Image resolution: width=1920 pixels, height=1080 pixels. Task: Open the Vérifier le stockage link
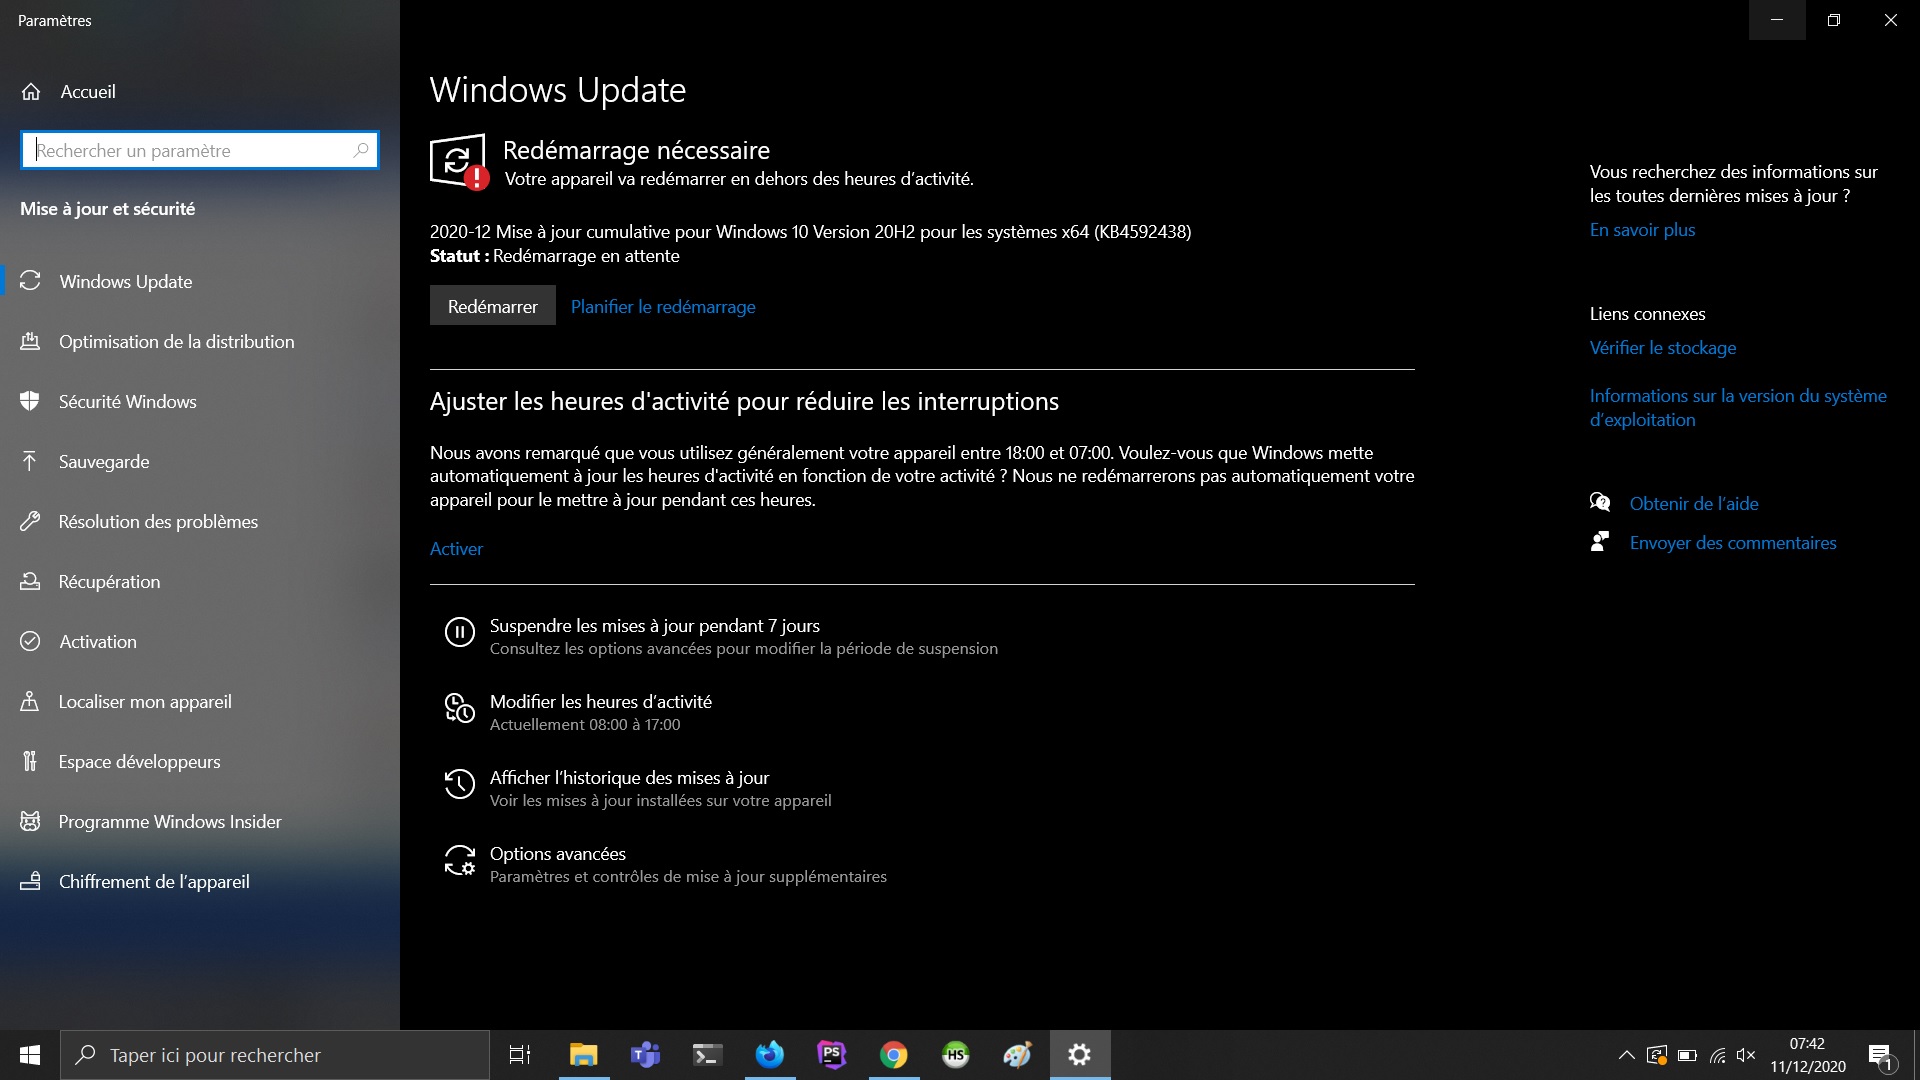1662,348
